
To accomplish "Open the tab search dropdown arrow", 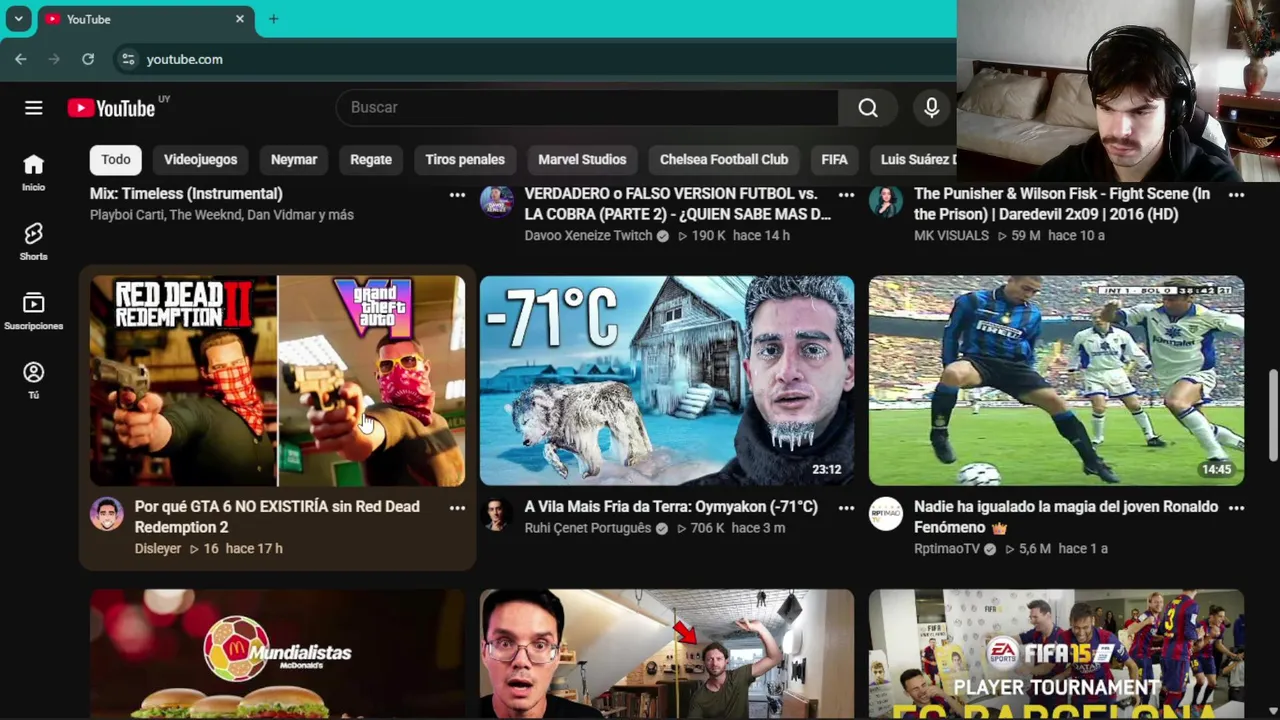I will (18, 19).
